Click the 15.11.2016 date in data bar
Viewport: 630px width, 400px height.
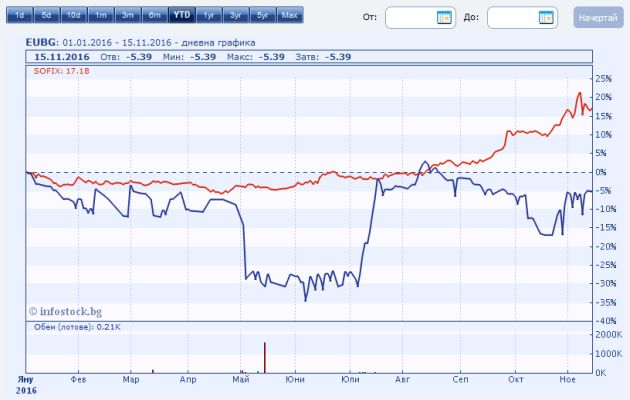click(x=62, y=57)
